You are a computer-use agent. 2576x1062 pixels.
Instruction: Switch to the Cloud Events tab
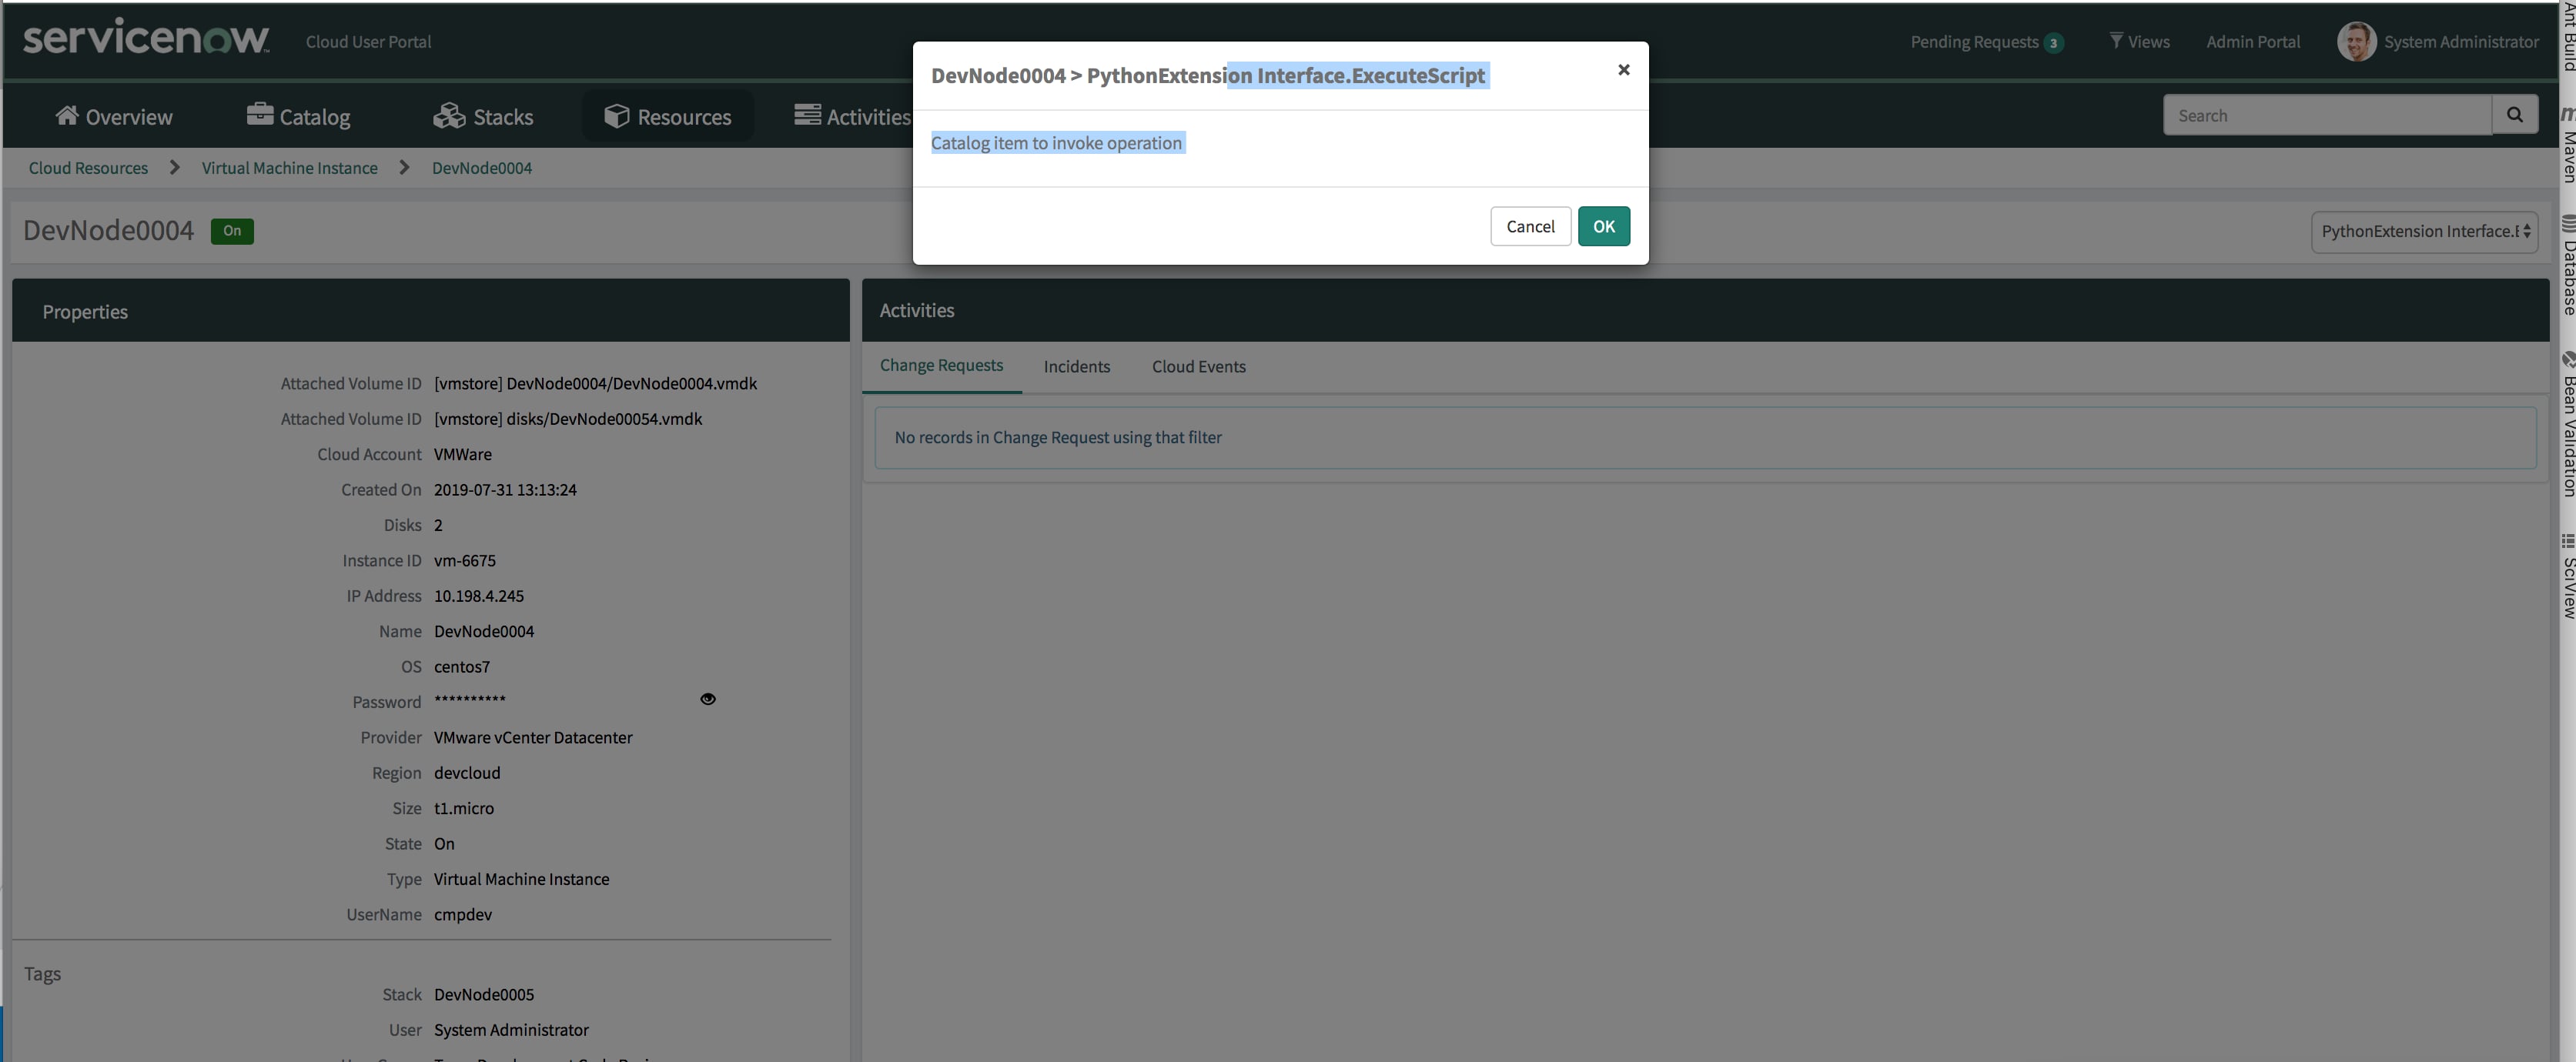pos(1198,367)
